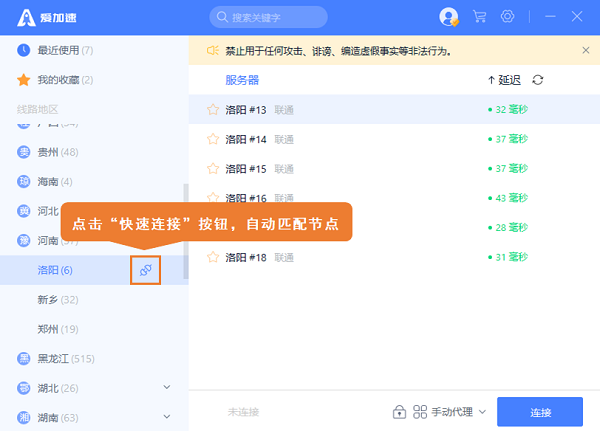
Task: Click the lock icon in bottom bar
Action: pos(399,412)
